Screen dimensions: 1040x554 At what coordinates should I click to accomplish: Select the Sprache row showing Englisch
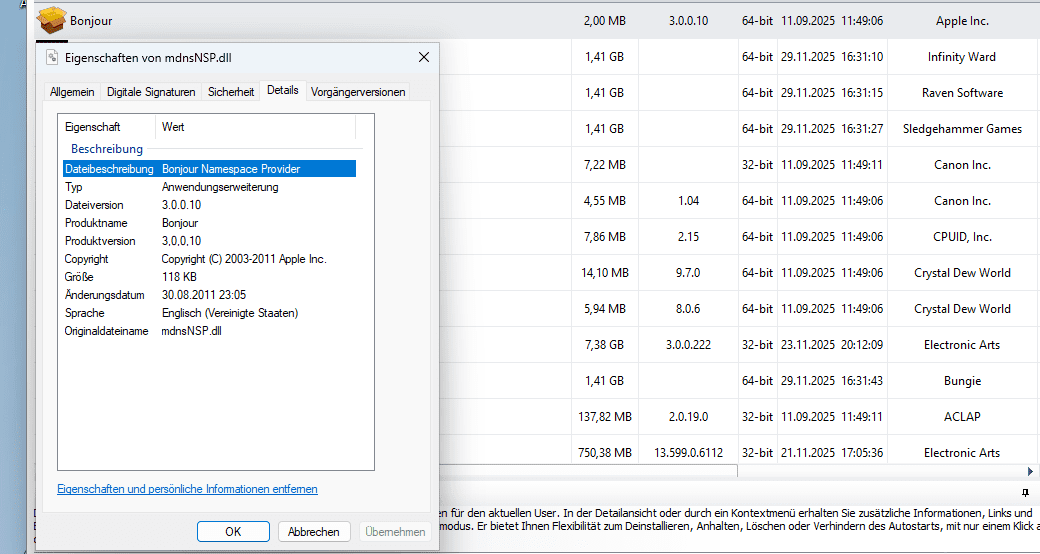coord(210,312)
